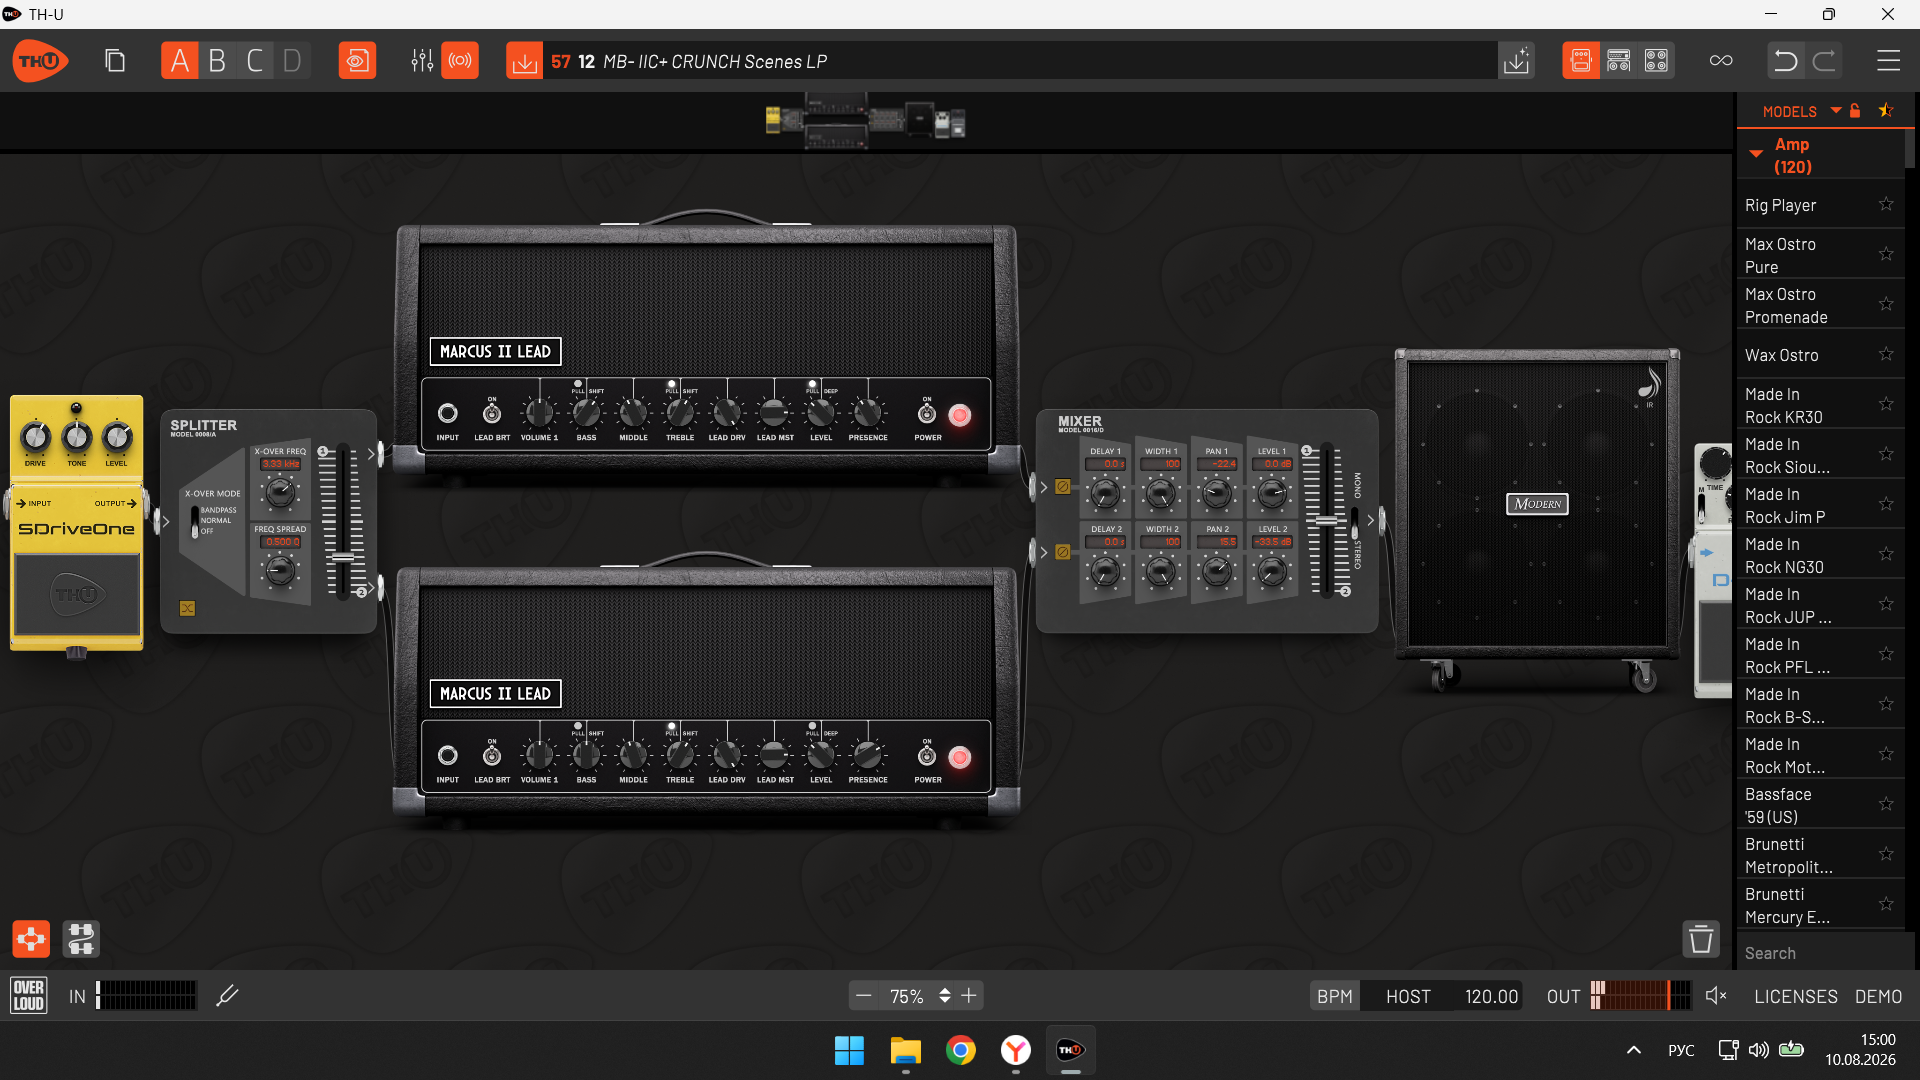Flip the LEAD BRT switch on the lower amp
The height and width of the screenshot is (1080, 1920).
click(491, 755)
